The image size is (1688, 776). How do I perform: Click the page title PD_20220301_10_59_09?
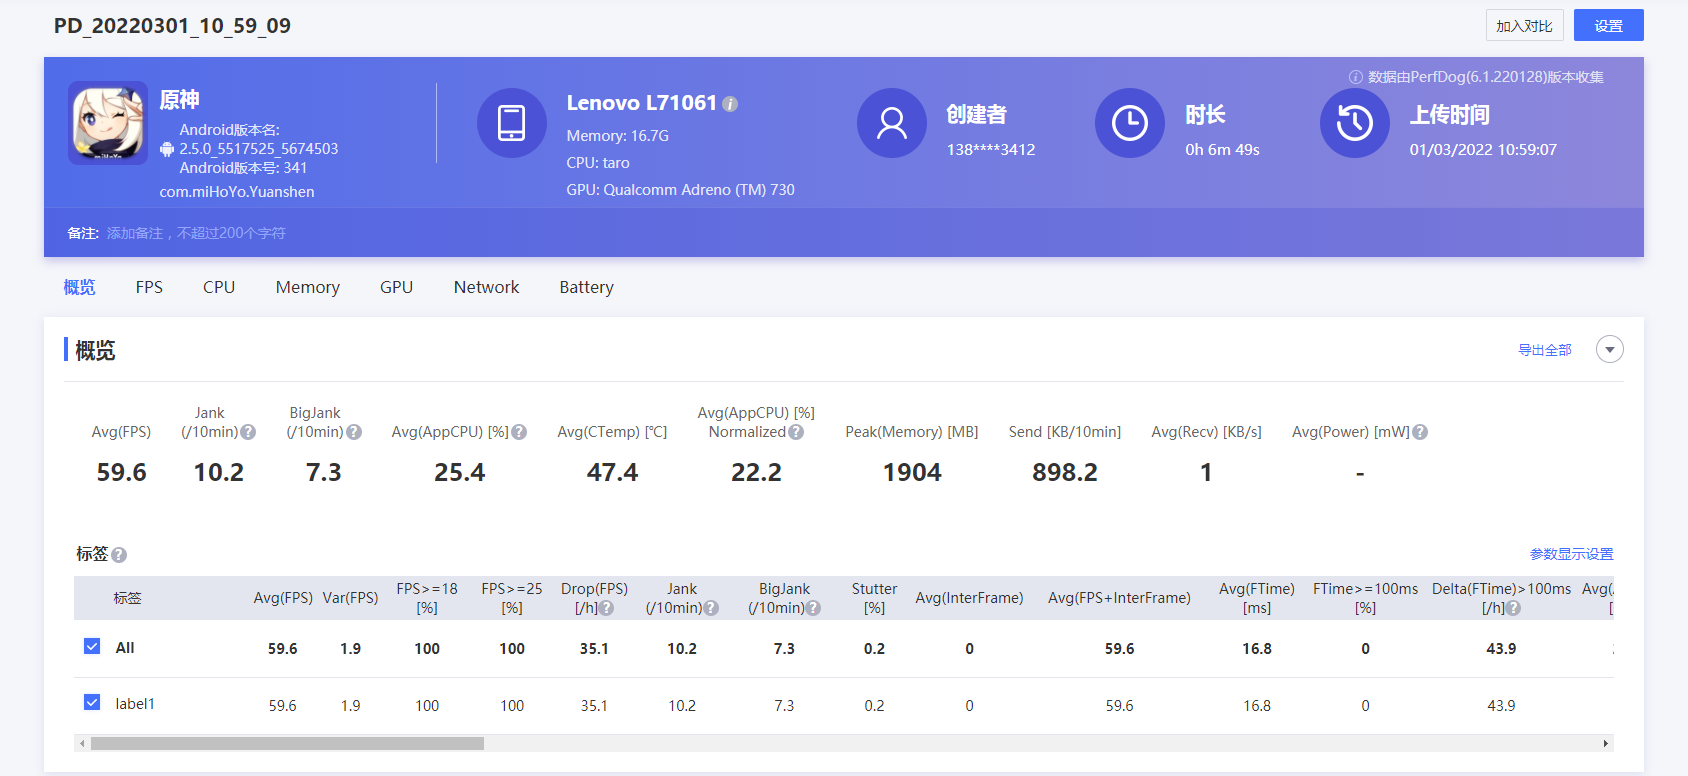point(172,26)
